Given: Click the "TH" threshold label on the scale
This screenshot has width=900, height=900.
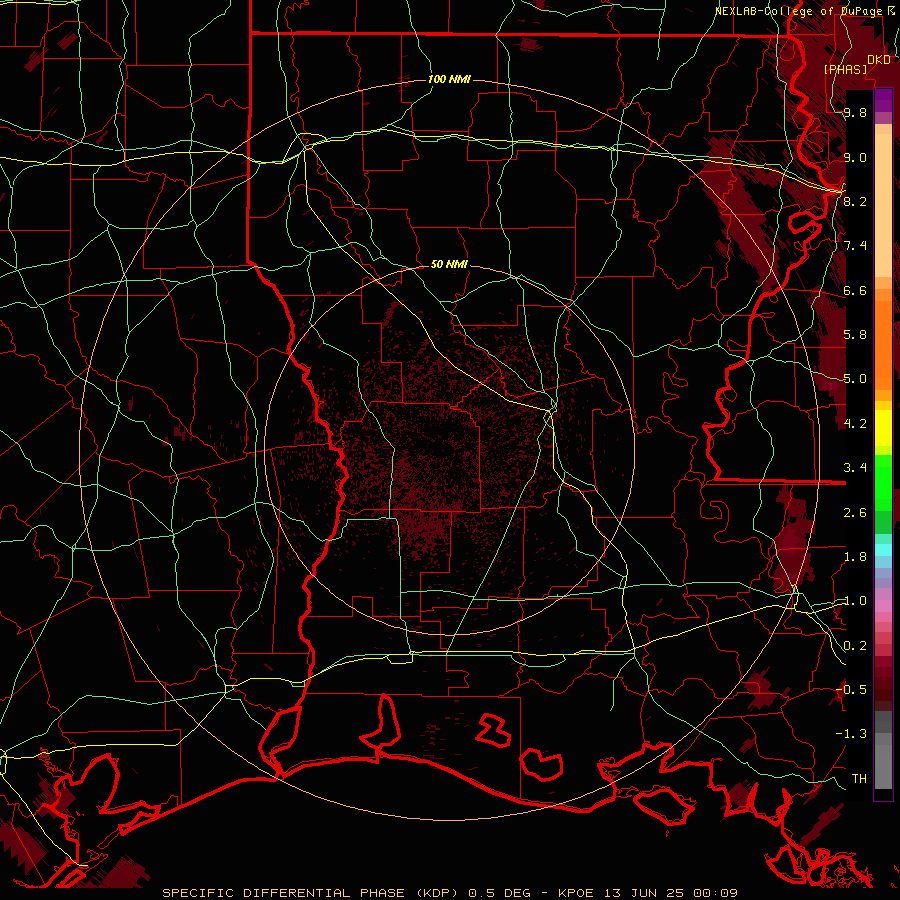Looking at the screenshot, I should [x=859, y=779].
